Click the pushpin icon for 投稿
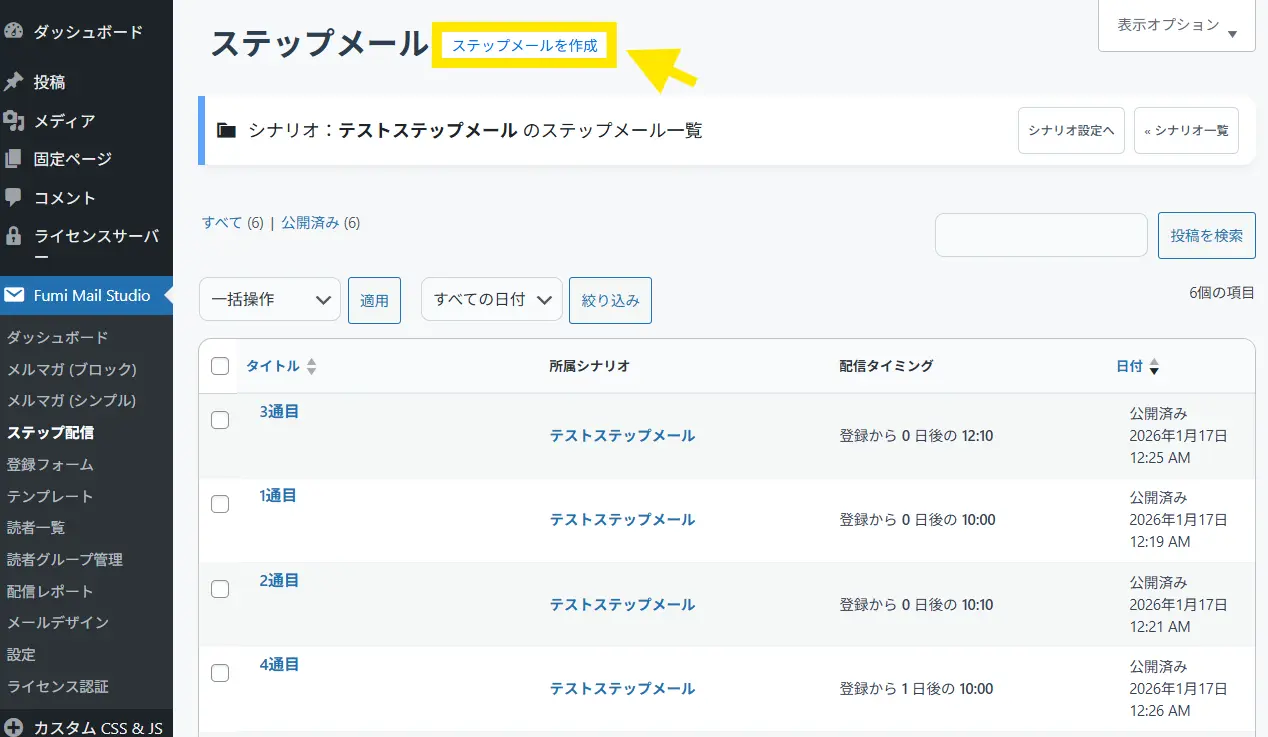The image size is (1268, 737). 14,82
